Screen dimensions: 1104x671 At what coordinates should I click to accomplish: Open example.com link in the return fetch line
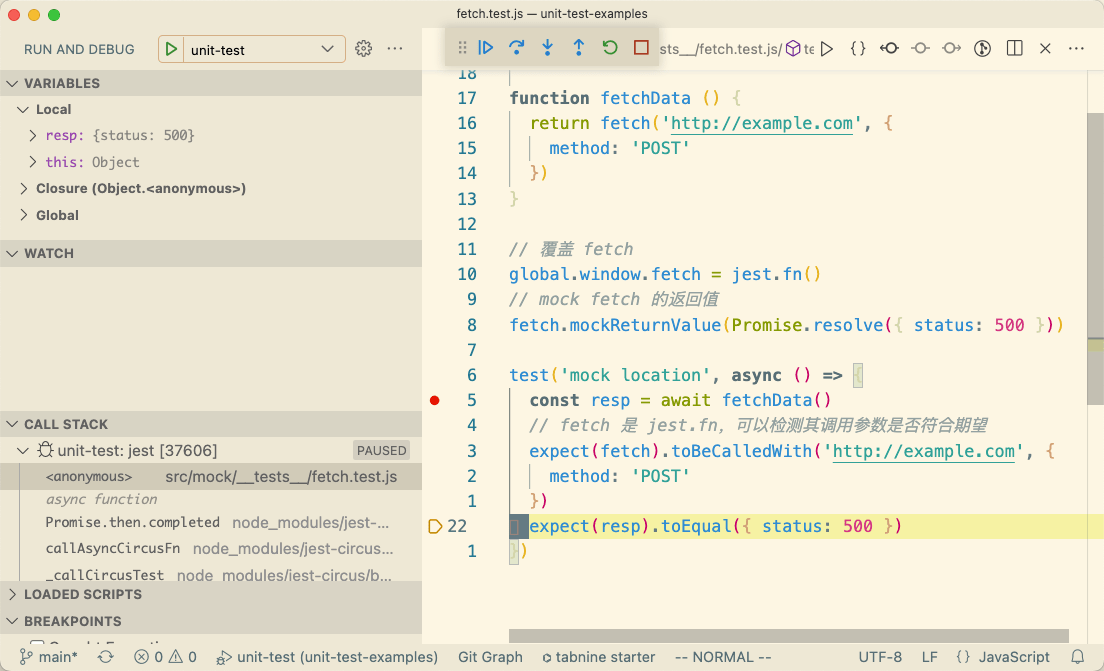[761, 123]
